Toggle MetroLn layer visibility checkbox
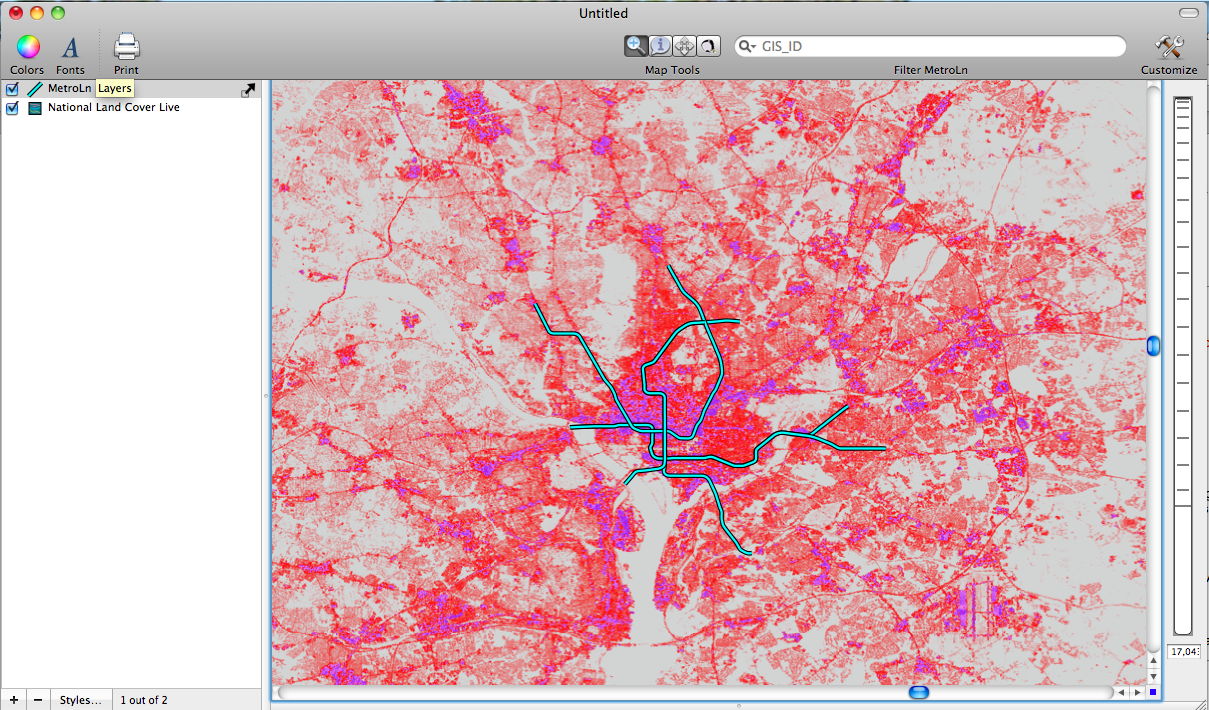Screen dimensions: 1209x710 click(x=12, y=88)
